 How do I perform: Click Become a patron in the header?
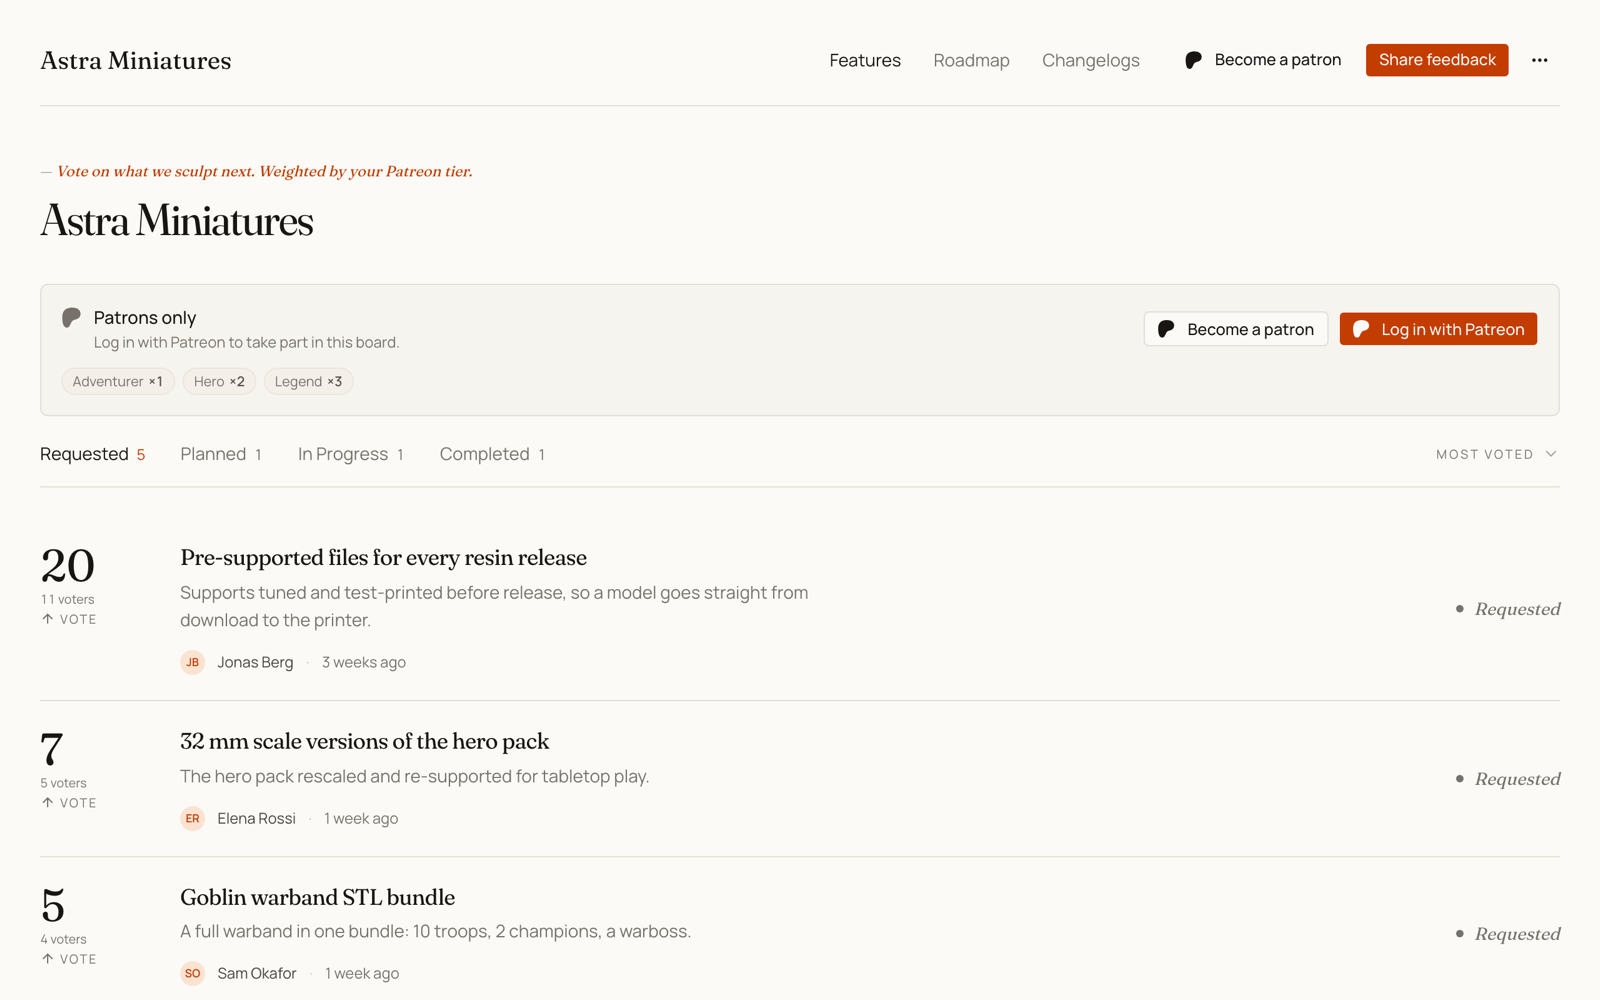pyautogui.click(x=1263, y=60)
